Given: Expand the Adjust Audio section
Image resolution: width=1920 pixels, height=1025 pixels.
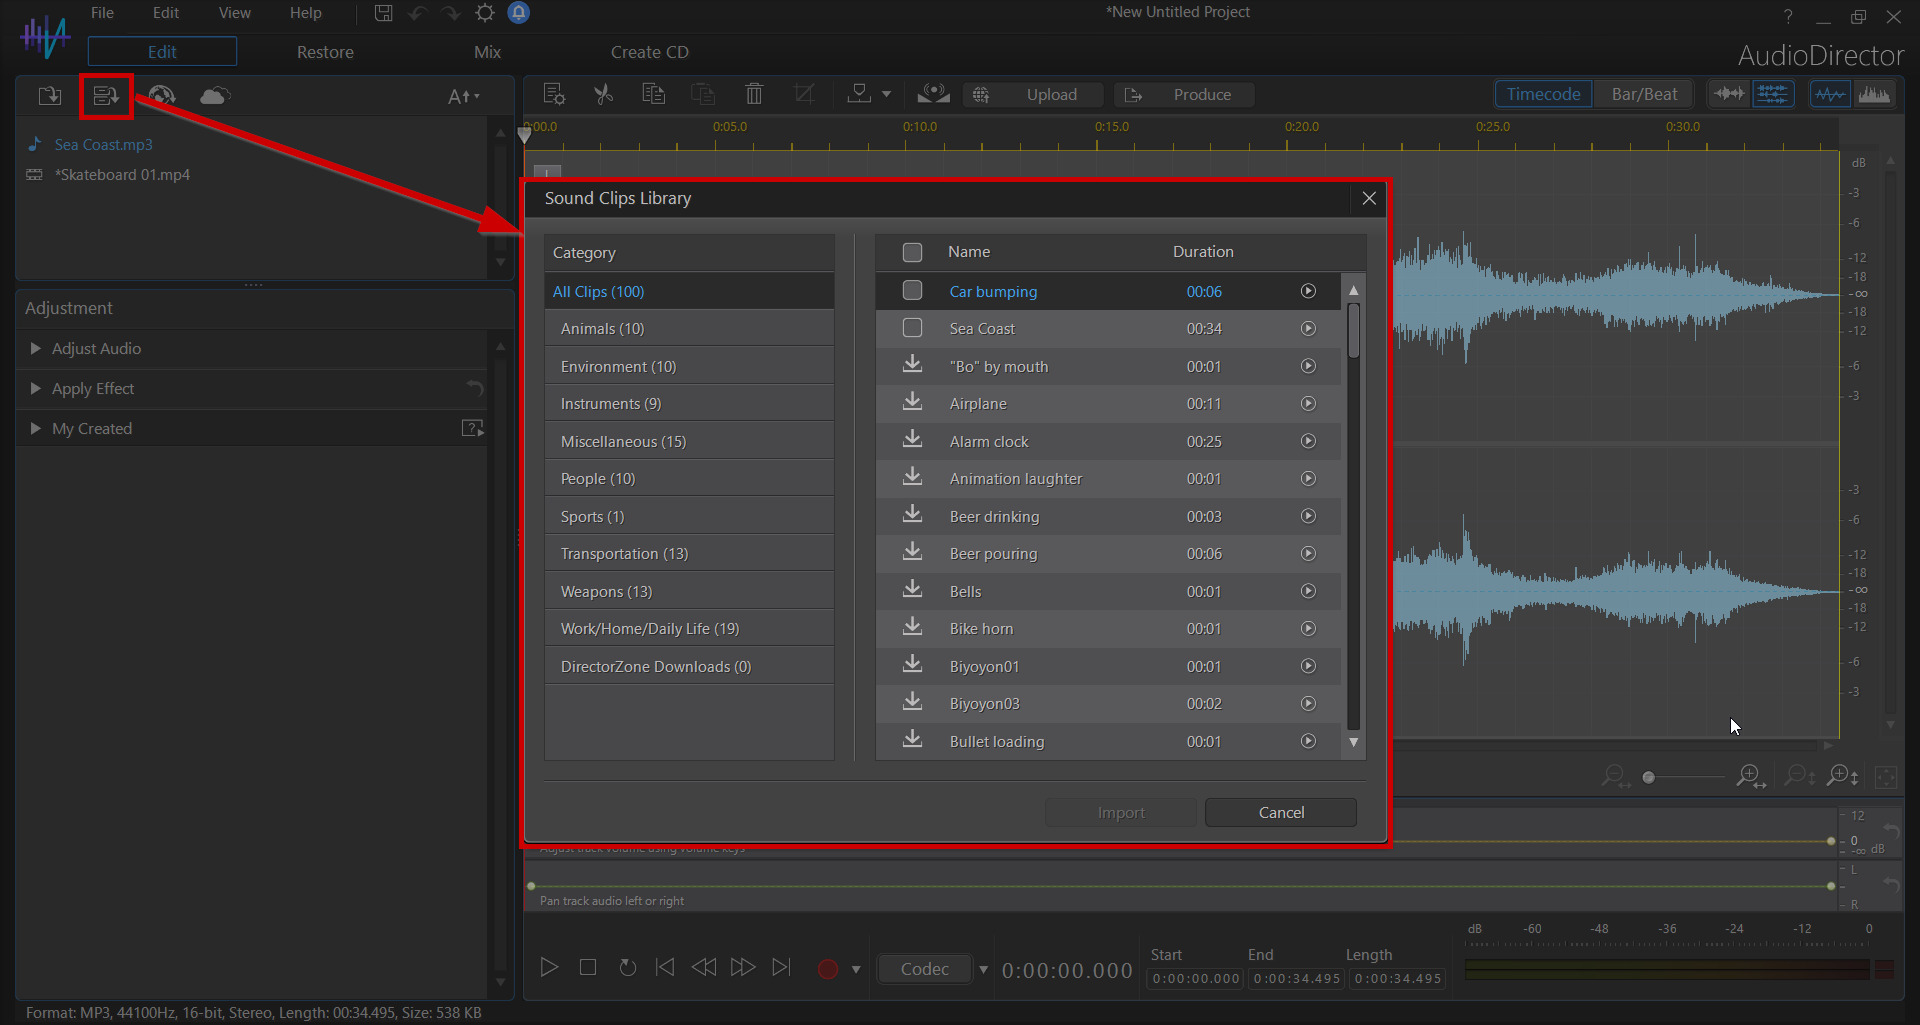Looking at the screenshot, I should (36, 348).
